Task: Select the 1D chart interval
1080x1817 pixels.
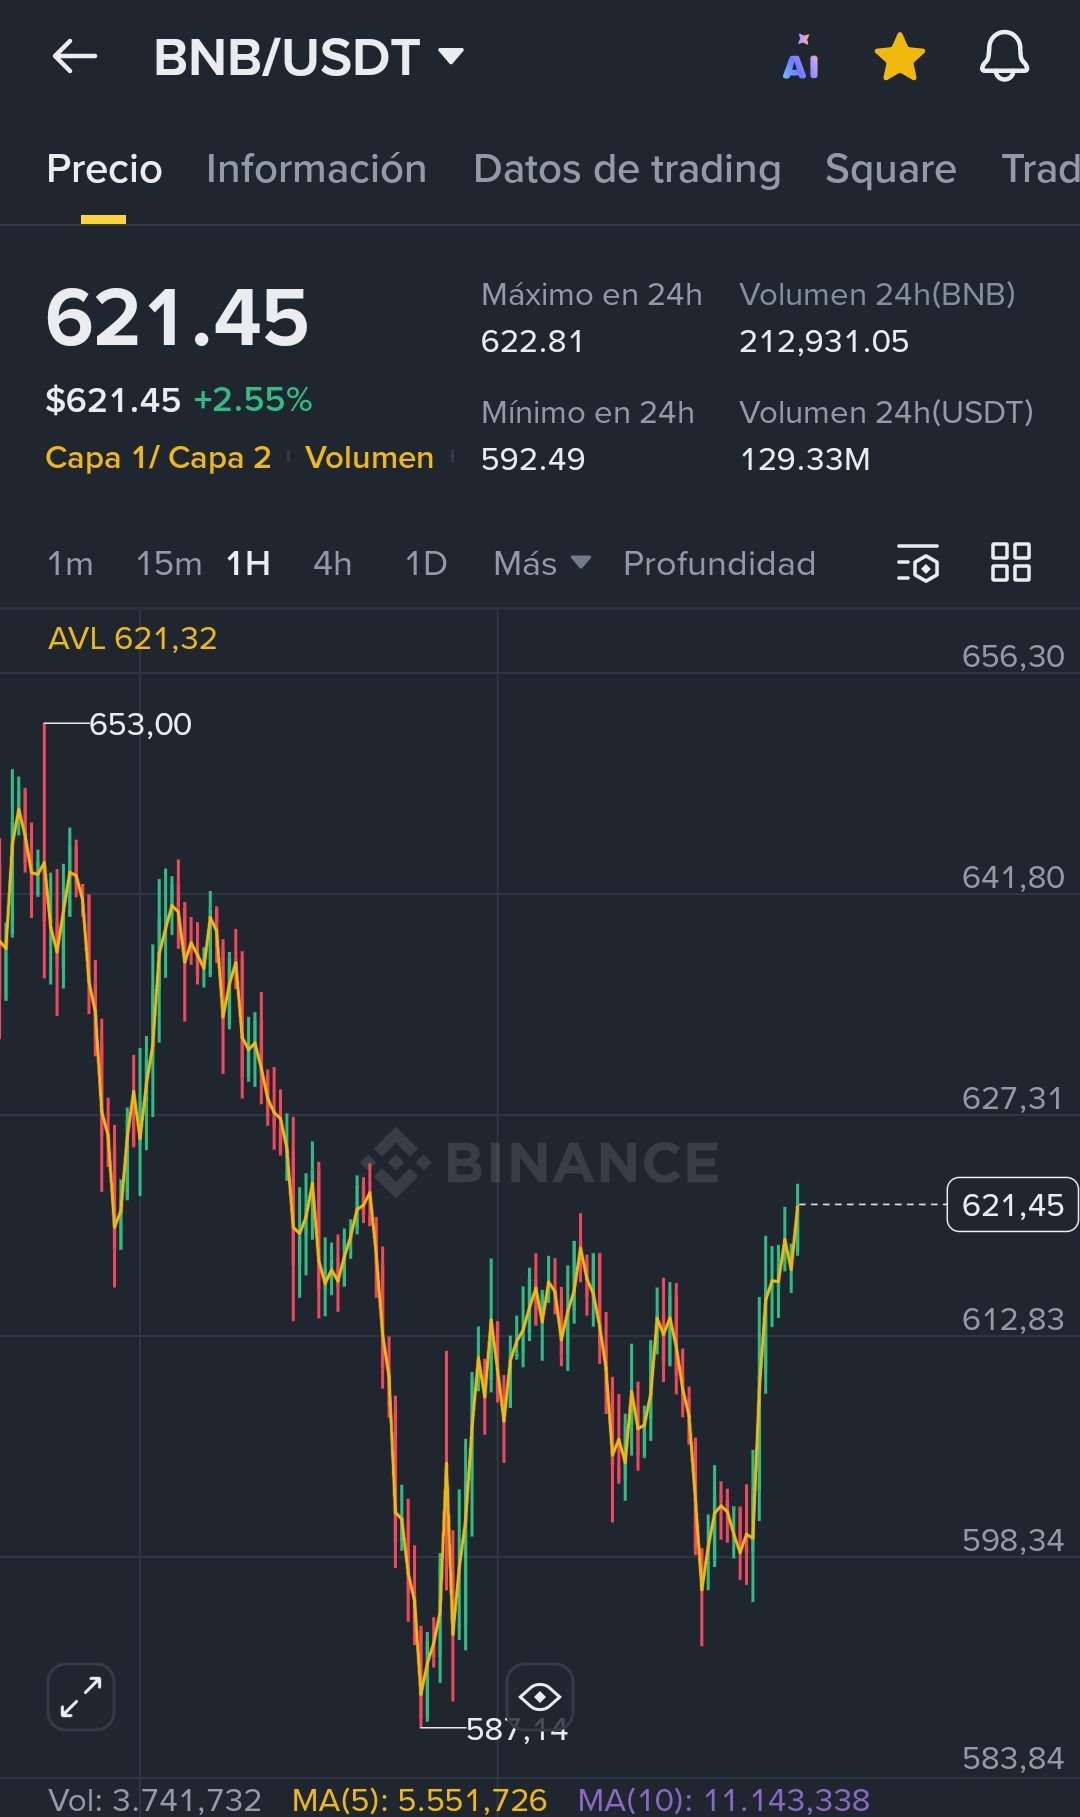Action: click(x=426, y=563)
